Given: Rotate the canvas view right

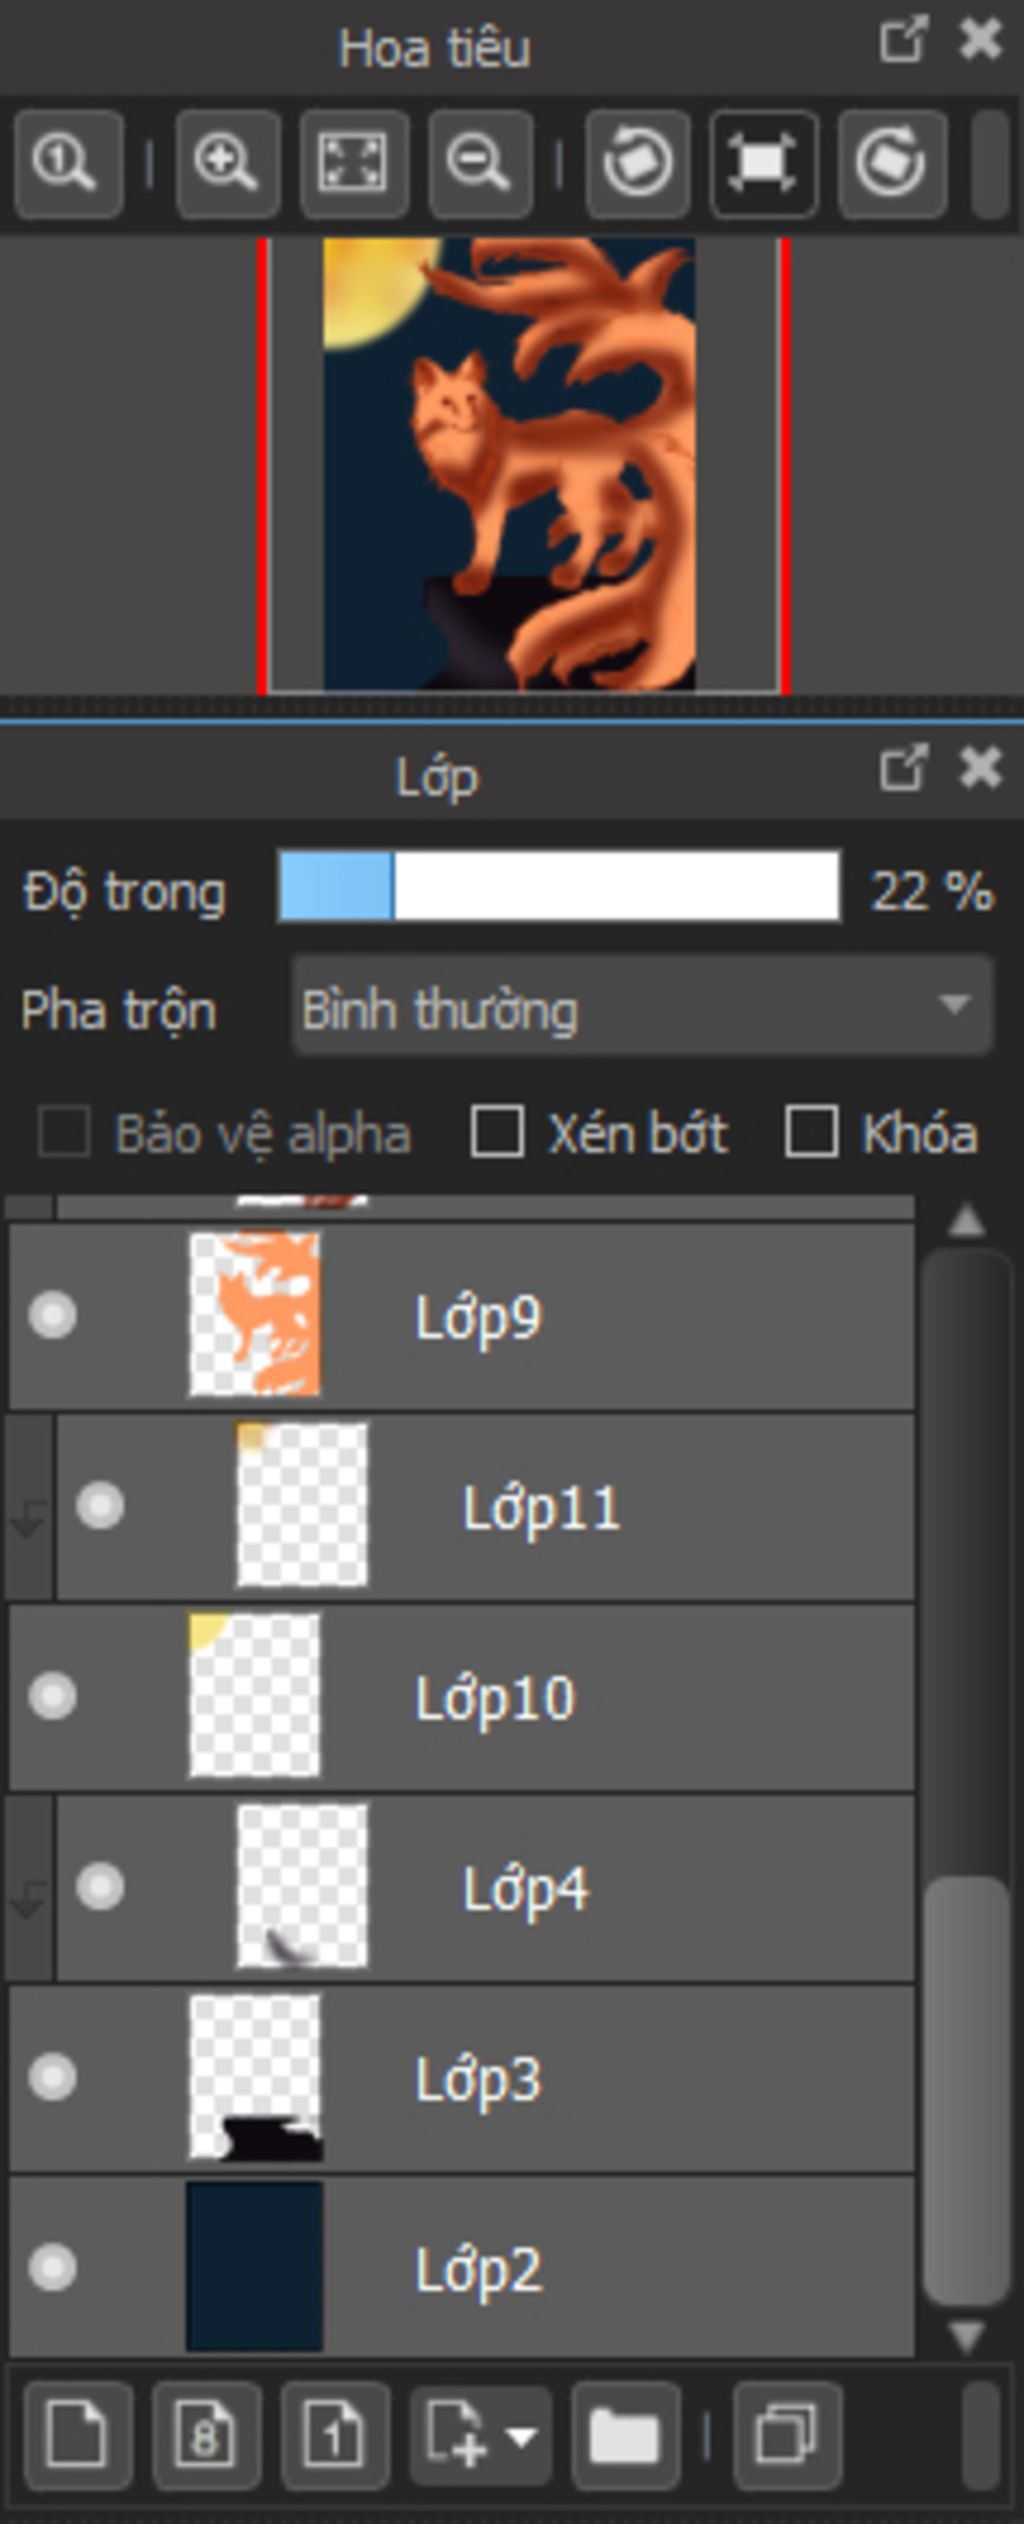Looking at the screenshot, I should click(892, 163).
